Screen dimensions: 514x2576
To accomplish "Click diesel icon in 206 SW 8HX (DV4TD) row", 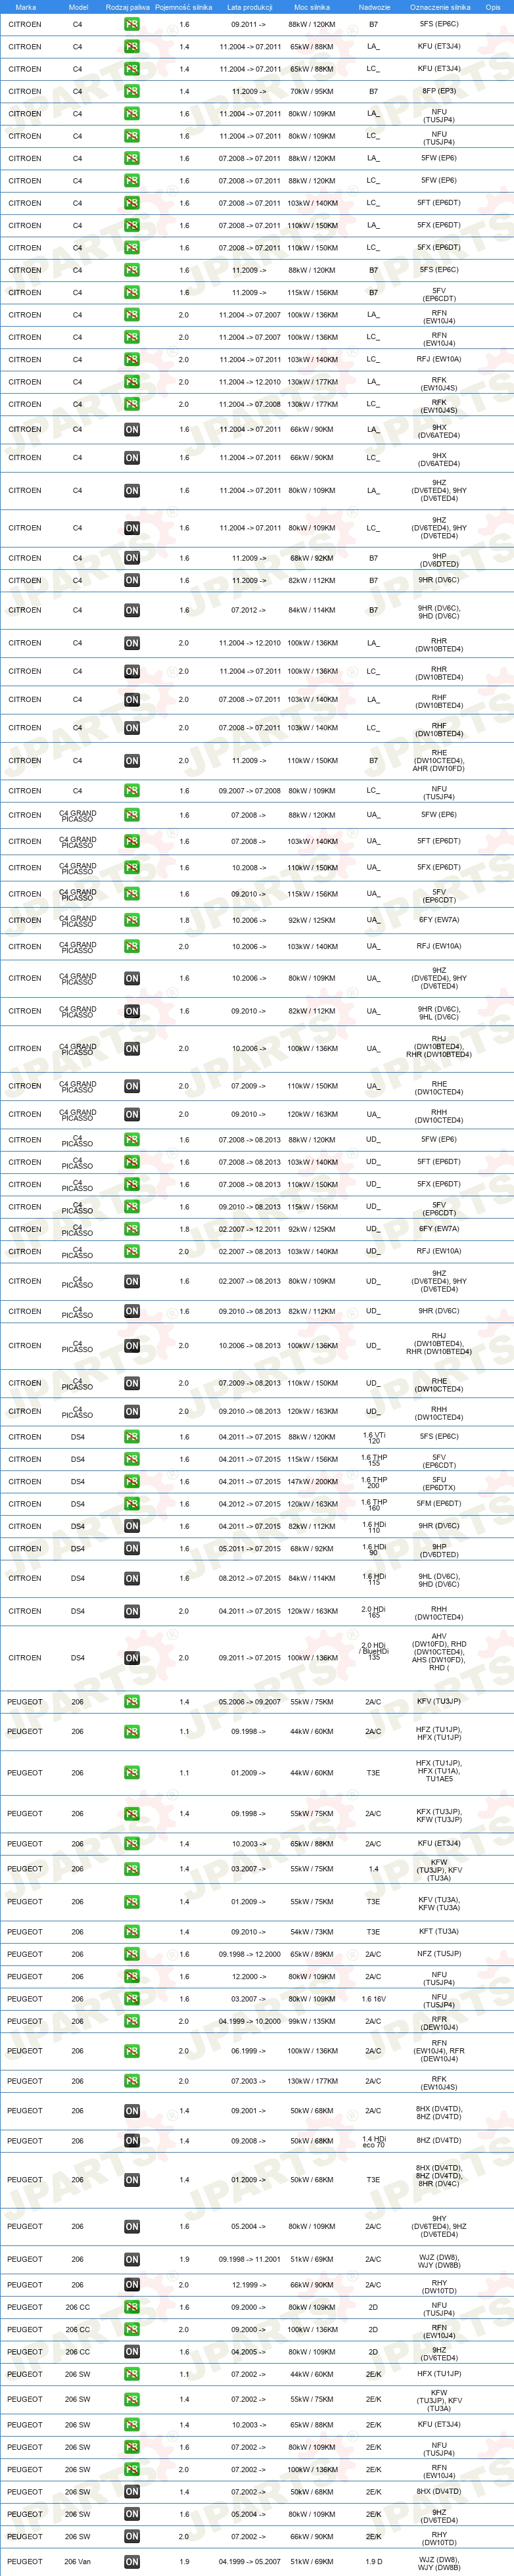I will click(x=132, y=2492).
